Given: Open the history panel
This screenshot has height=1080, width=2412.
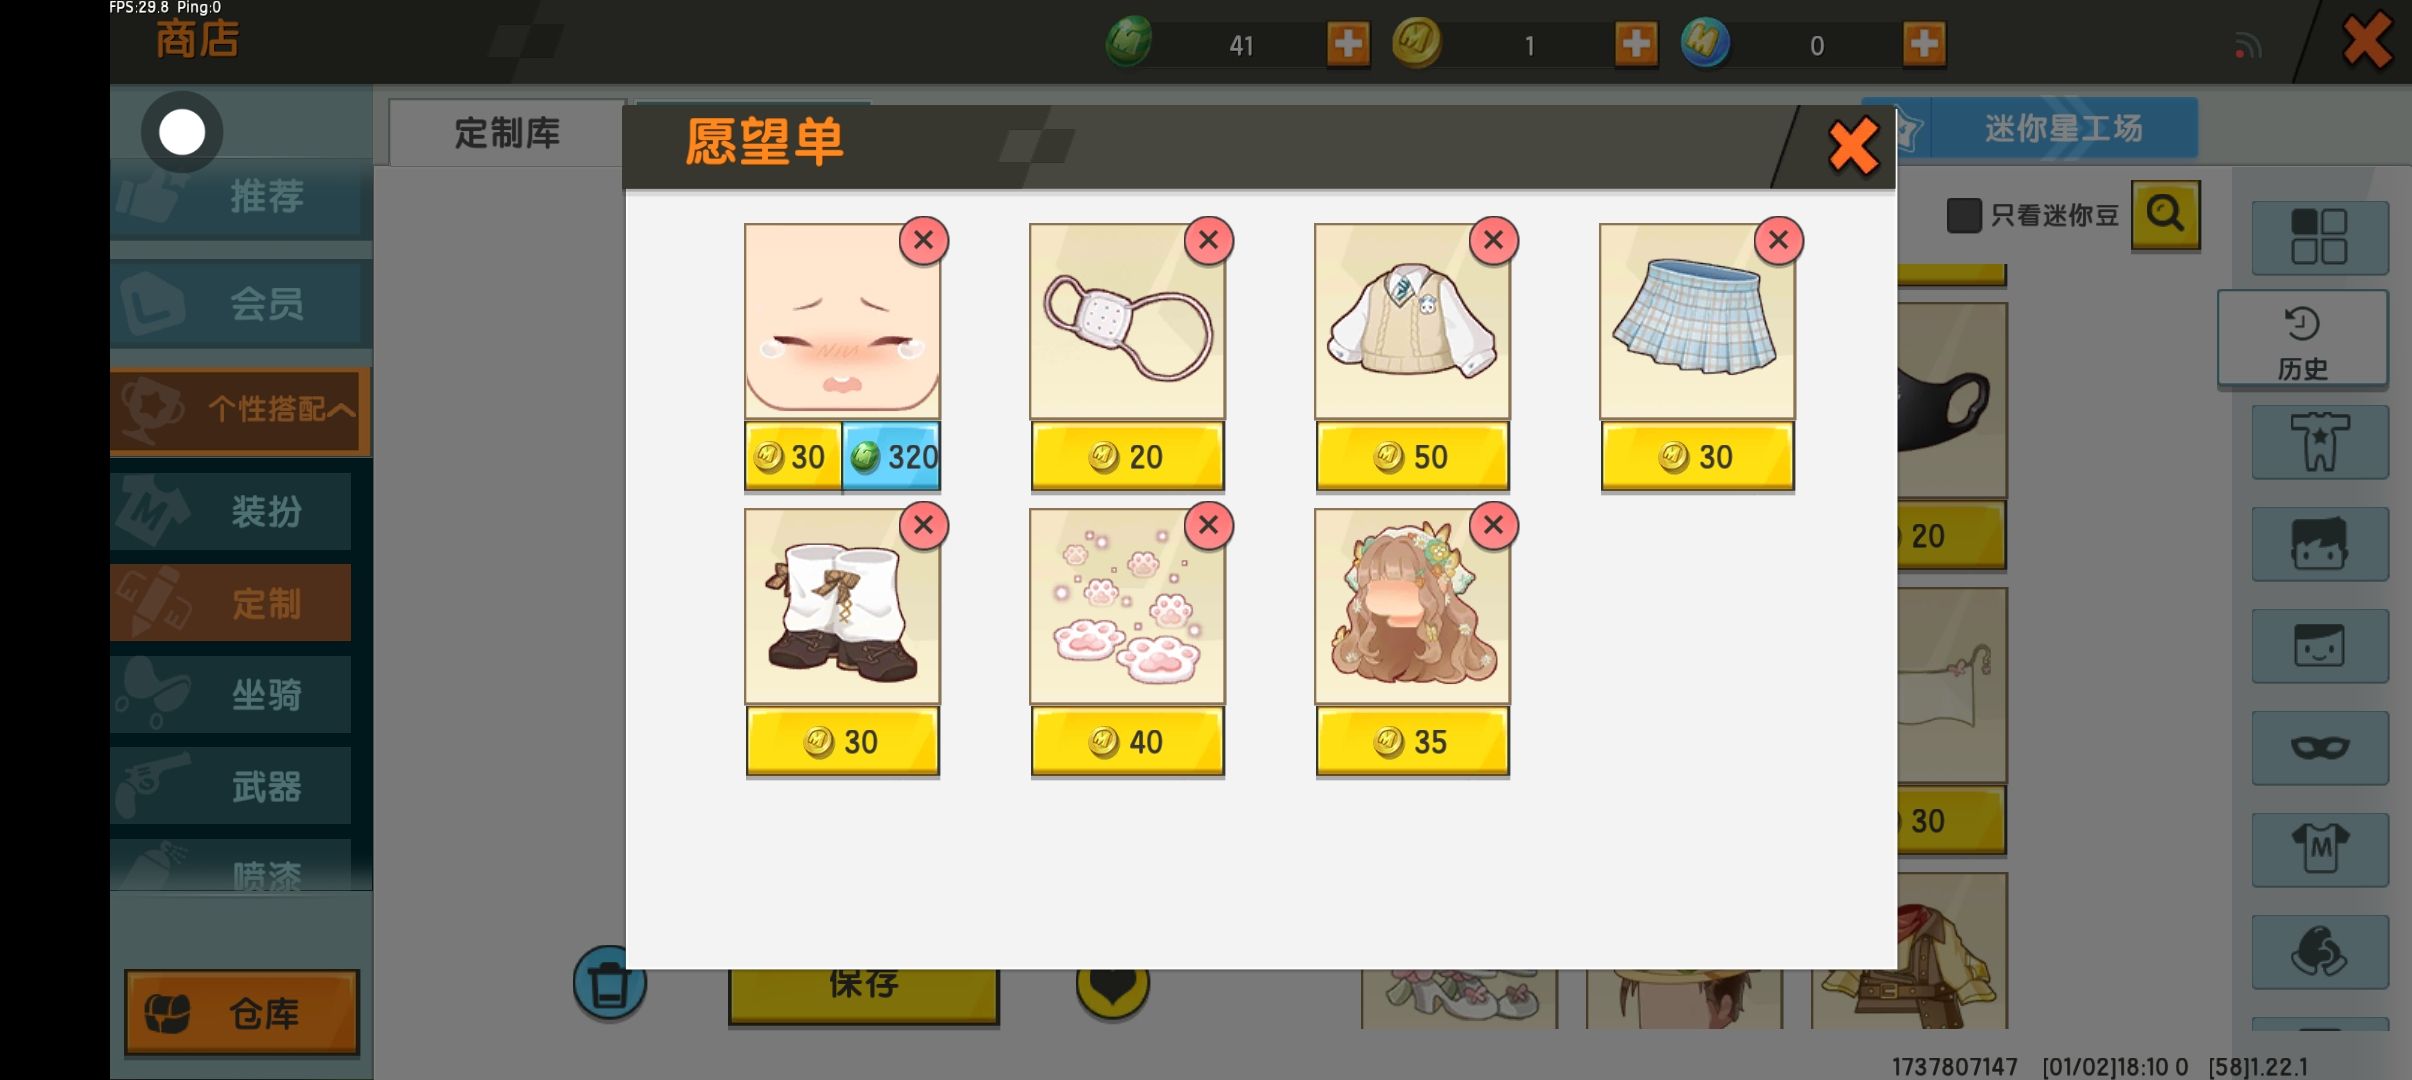Looking at the screenshot, I should (x=2302, y=339).
